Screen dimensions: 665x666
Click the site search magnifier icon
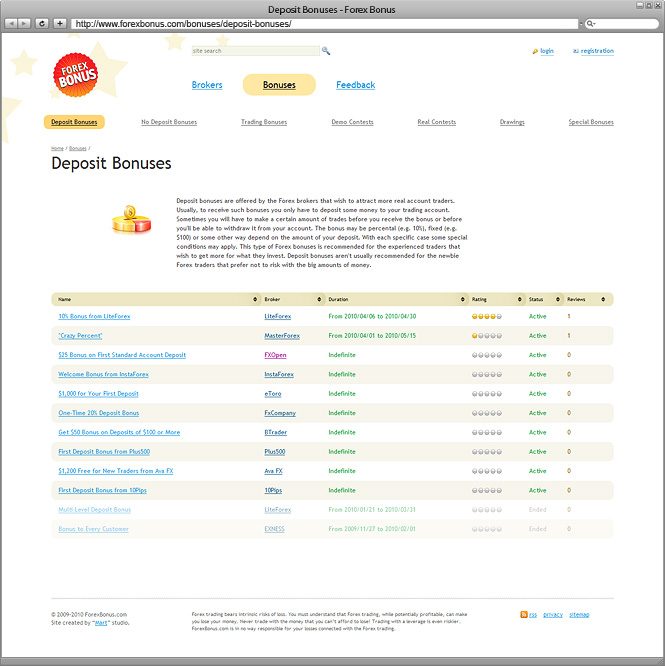[x=326, y=51]
